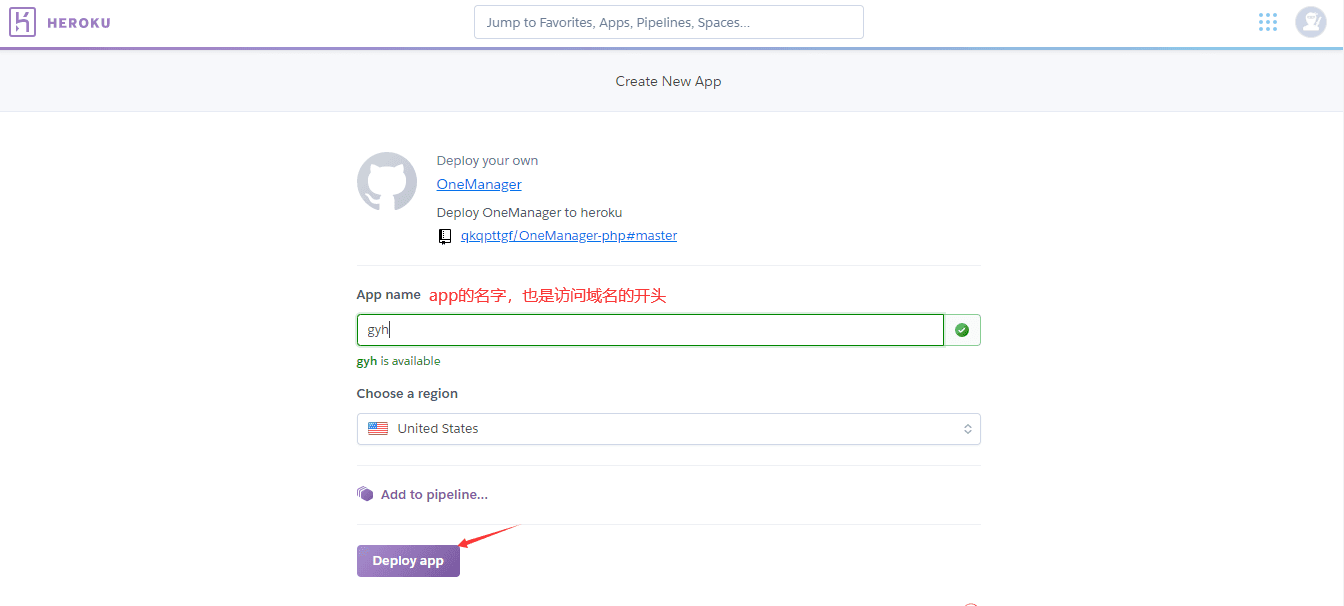Click the region selector up-down arrows
The image size is (1344, 606).
(x=967, y=429)
